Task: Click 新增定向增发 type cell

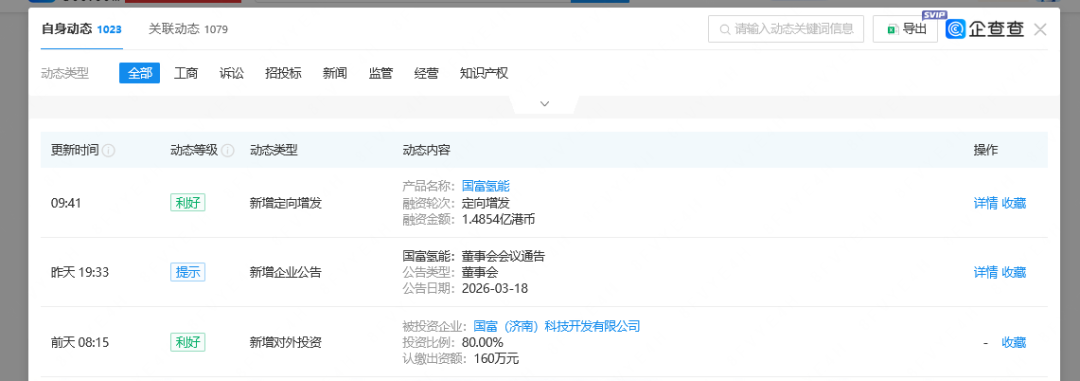Action: 286,203
